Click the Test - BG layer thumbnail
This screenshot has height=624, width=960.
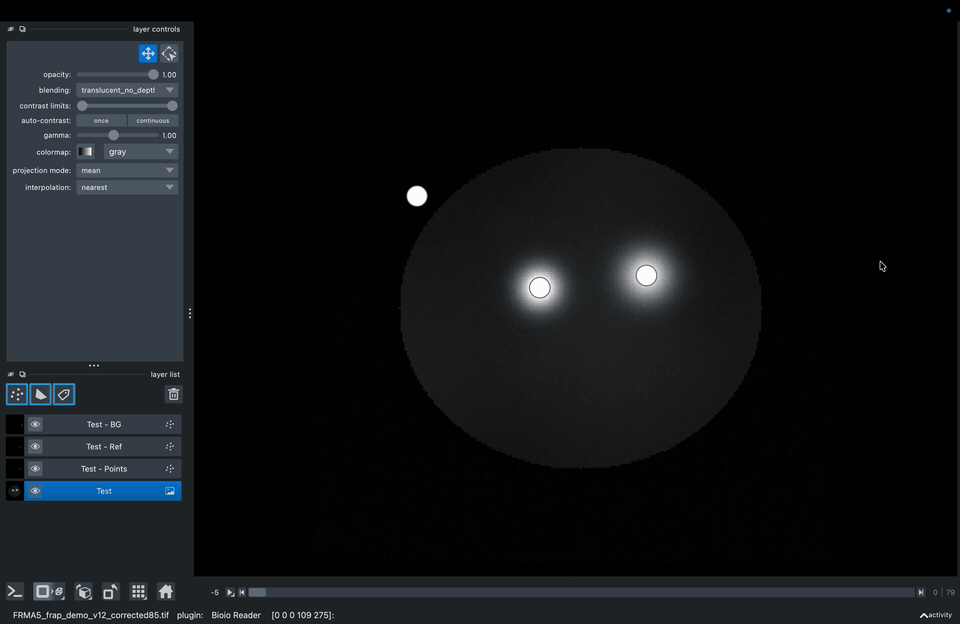pos(15,424)
